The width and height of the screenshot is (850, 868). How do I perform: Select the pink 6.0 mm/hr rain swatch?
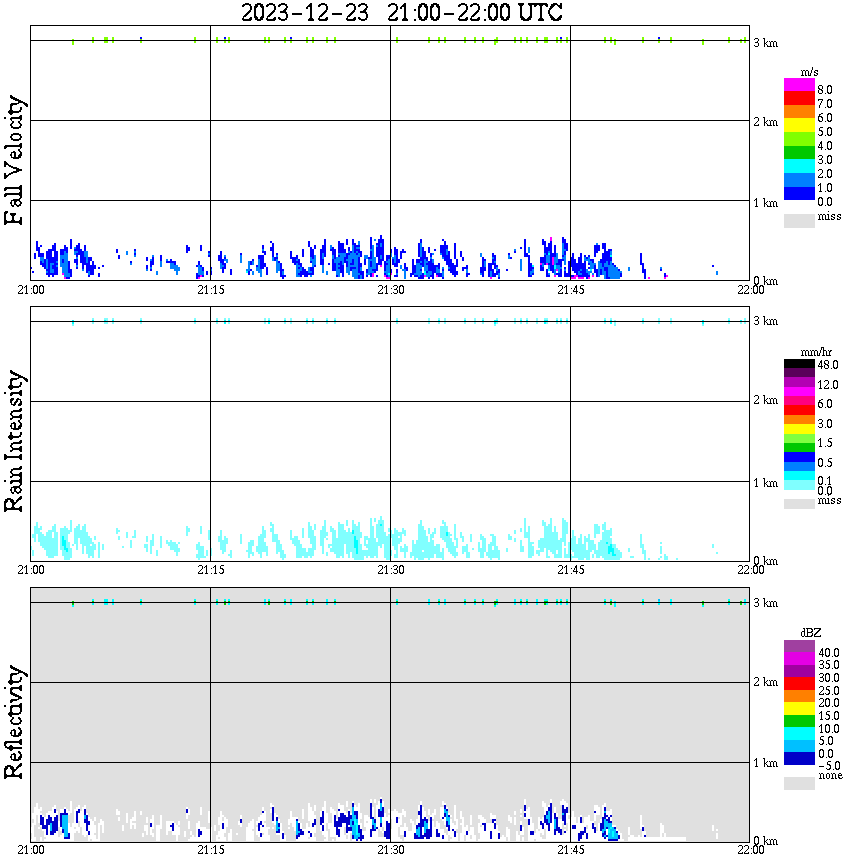799,401
